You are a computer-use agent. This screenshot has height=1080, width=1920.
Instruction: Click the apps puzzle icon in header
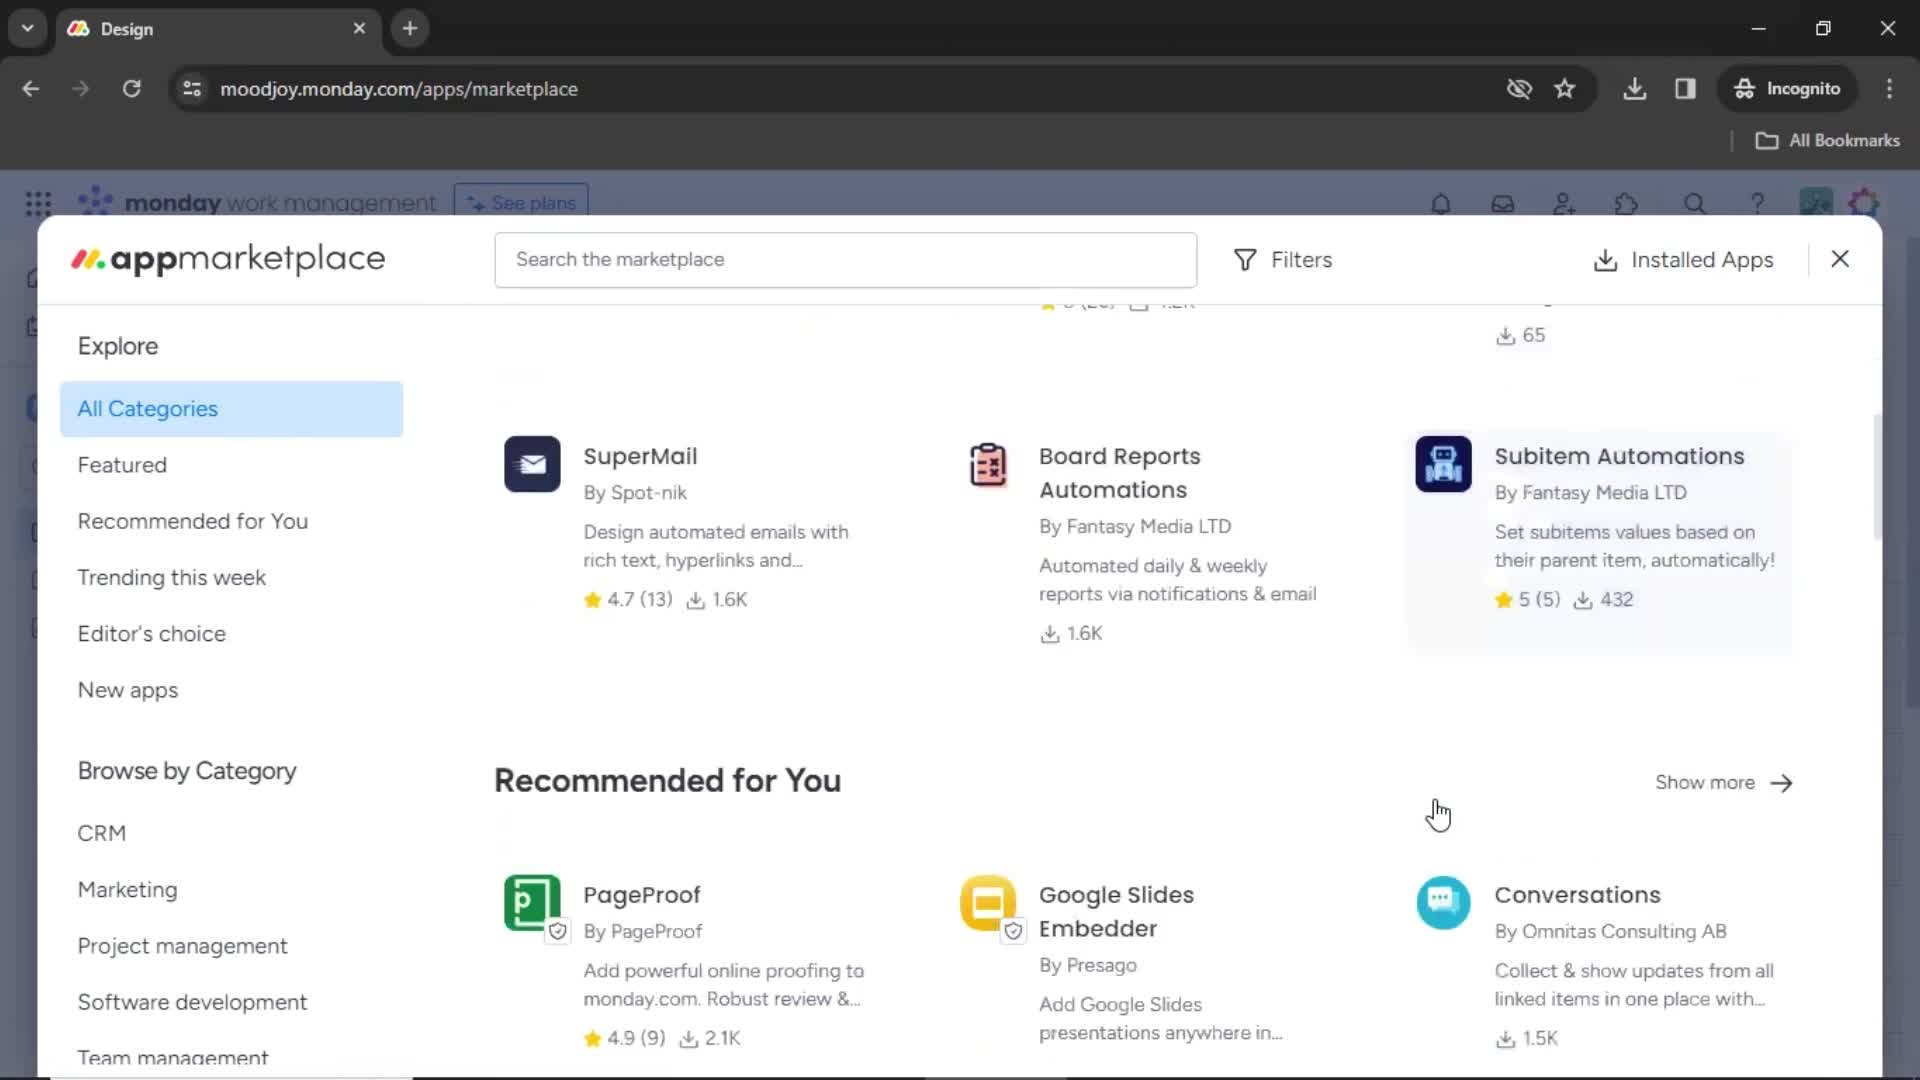click(1627, 204)
